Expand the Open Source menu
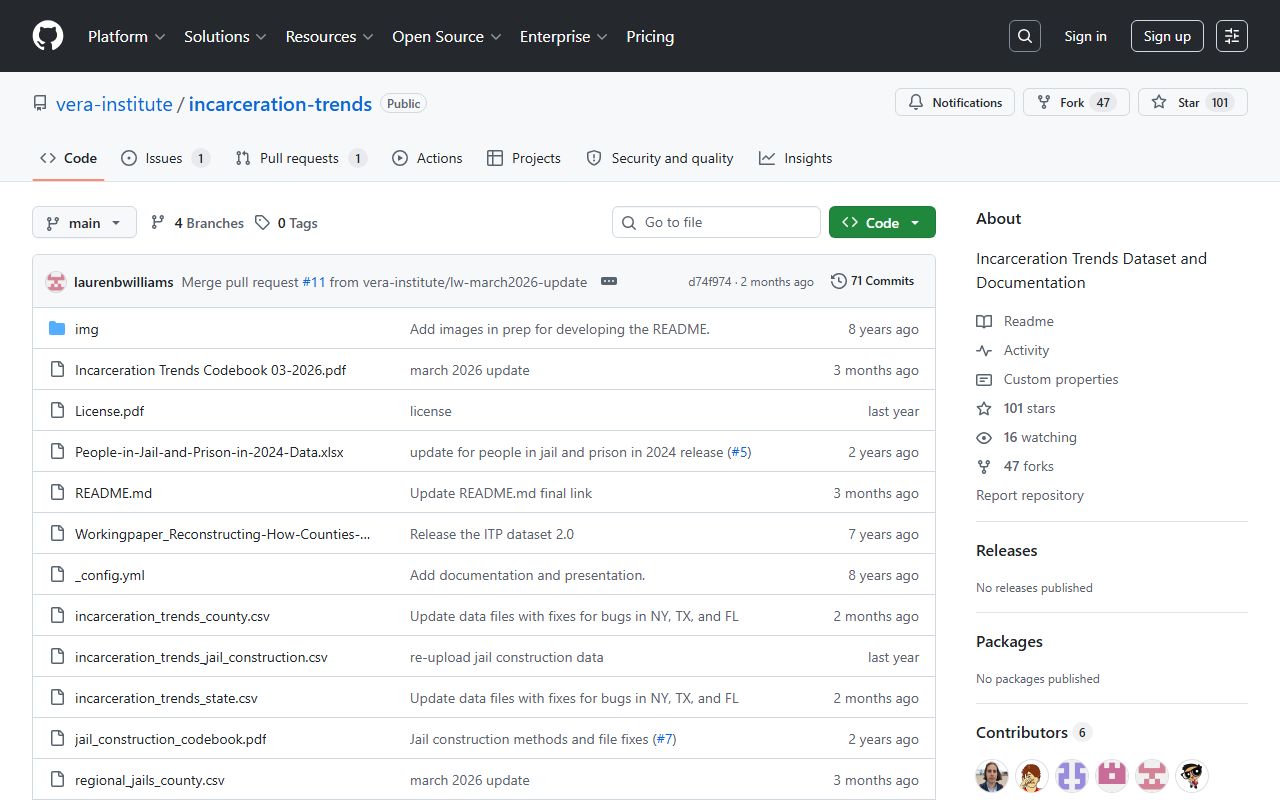 pos(447,36)
